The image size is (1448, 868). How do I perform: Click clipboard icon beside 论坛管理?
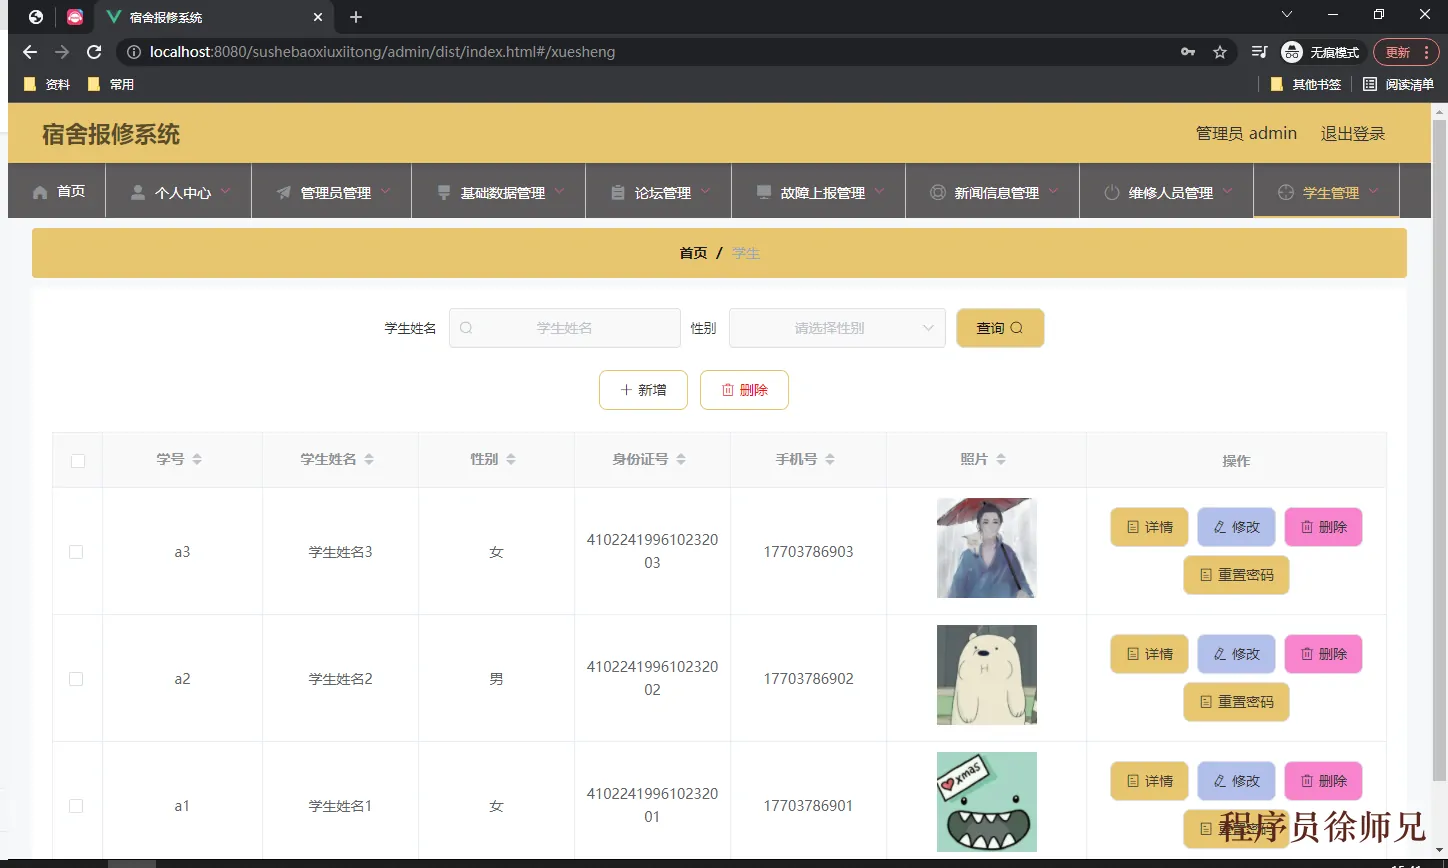[x=618, y=192]
